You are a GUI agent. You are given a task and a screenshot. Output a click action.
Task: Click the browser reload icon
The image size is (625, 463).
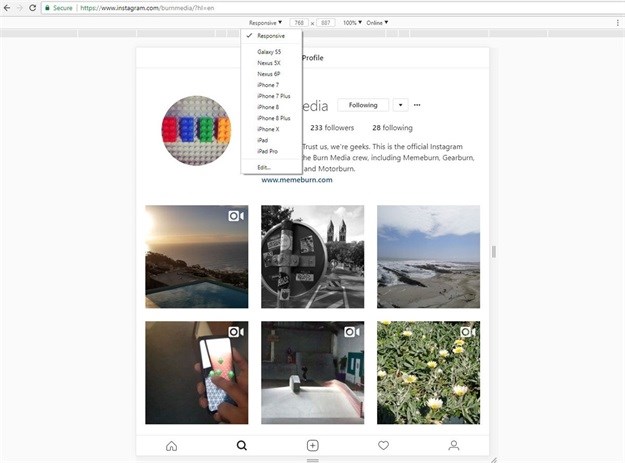pos(32,7)
